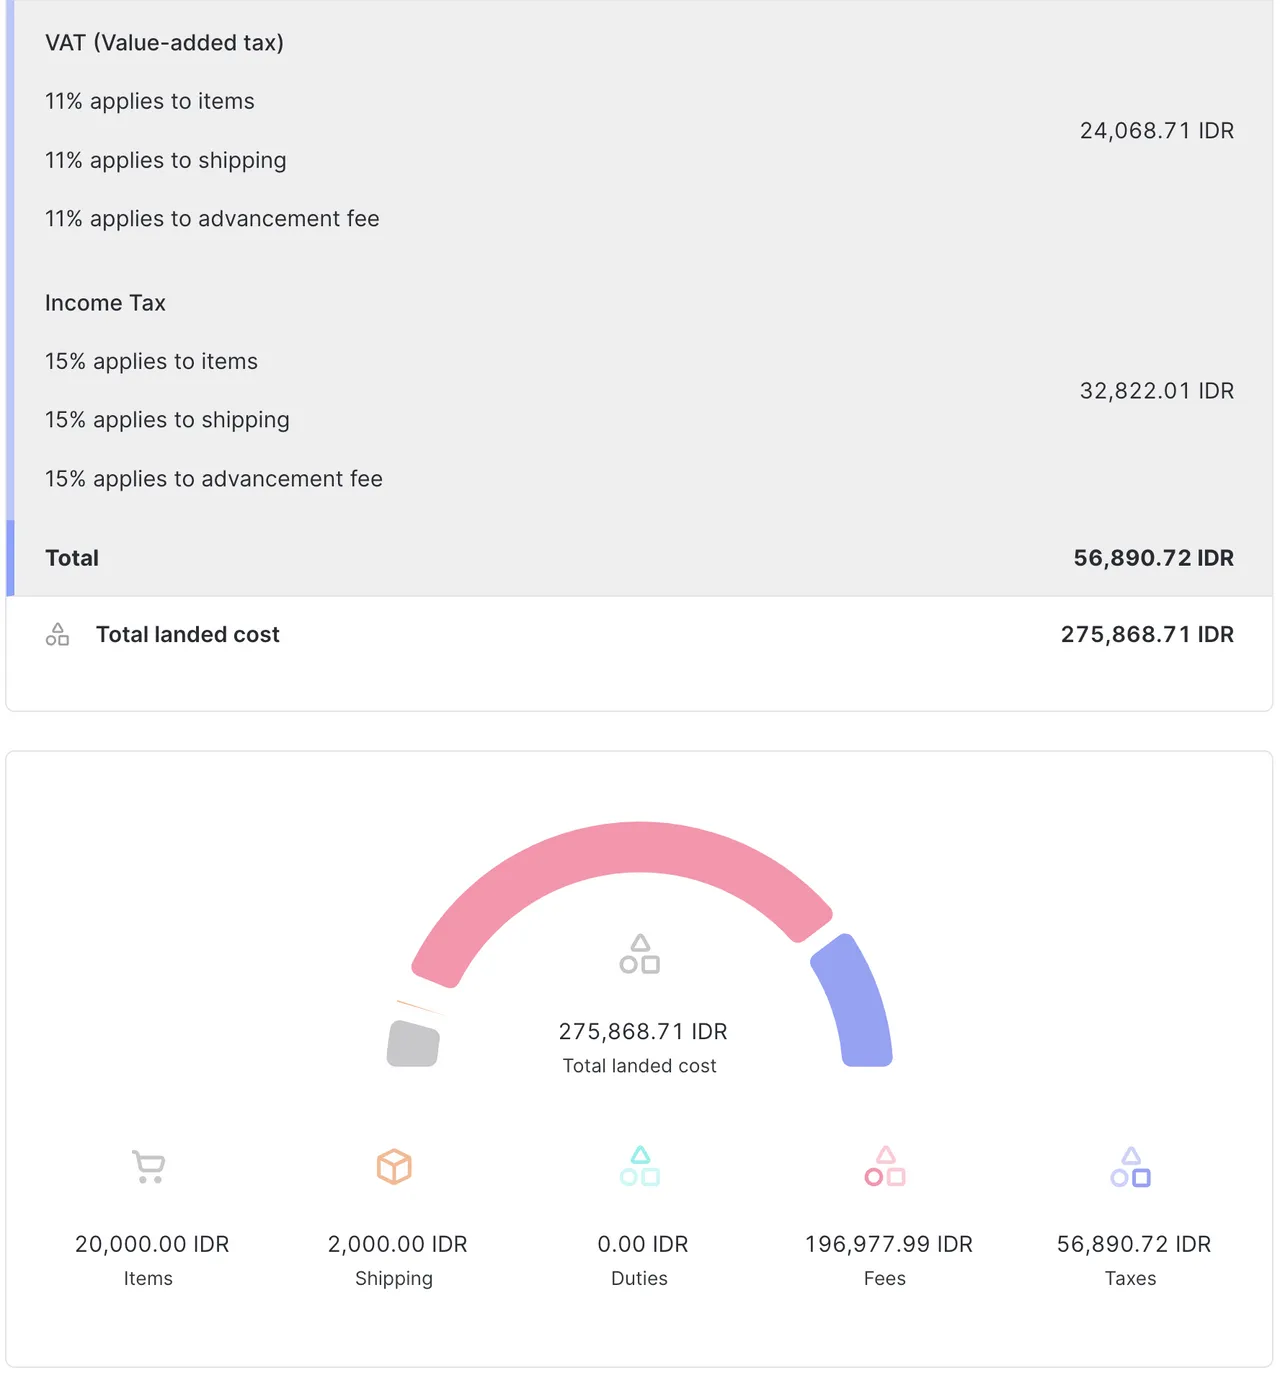Click the shapes icon beside Total landed cost

(x=57, y=635)
